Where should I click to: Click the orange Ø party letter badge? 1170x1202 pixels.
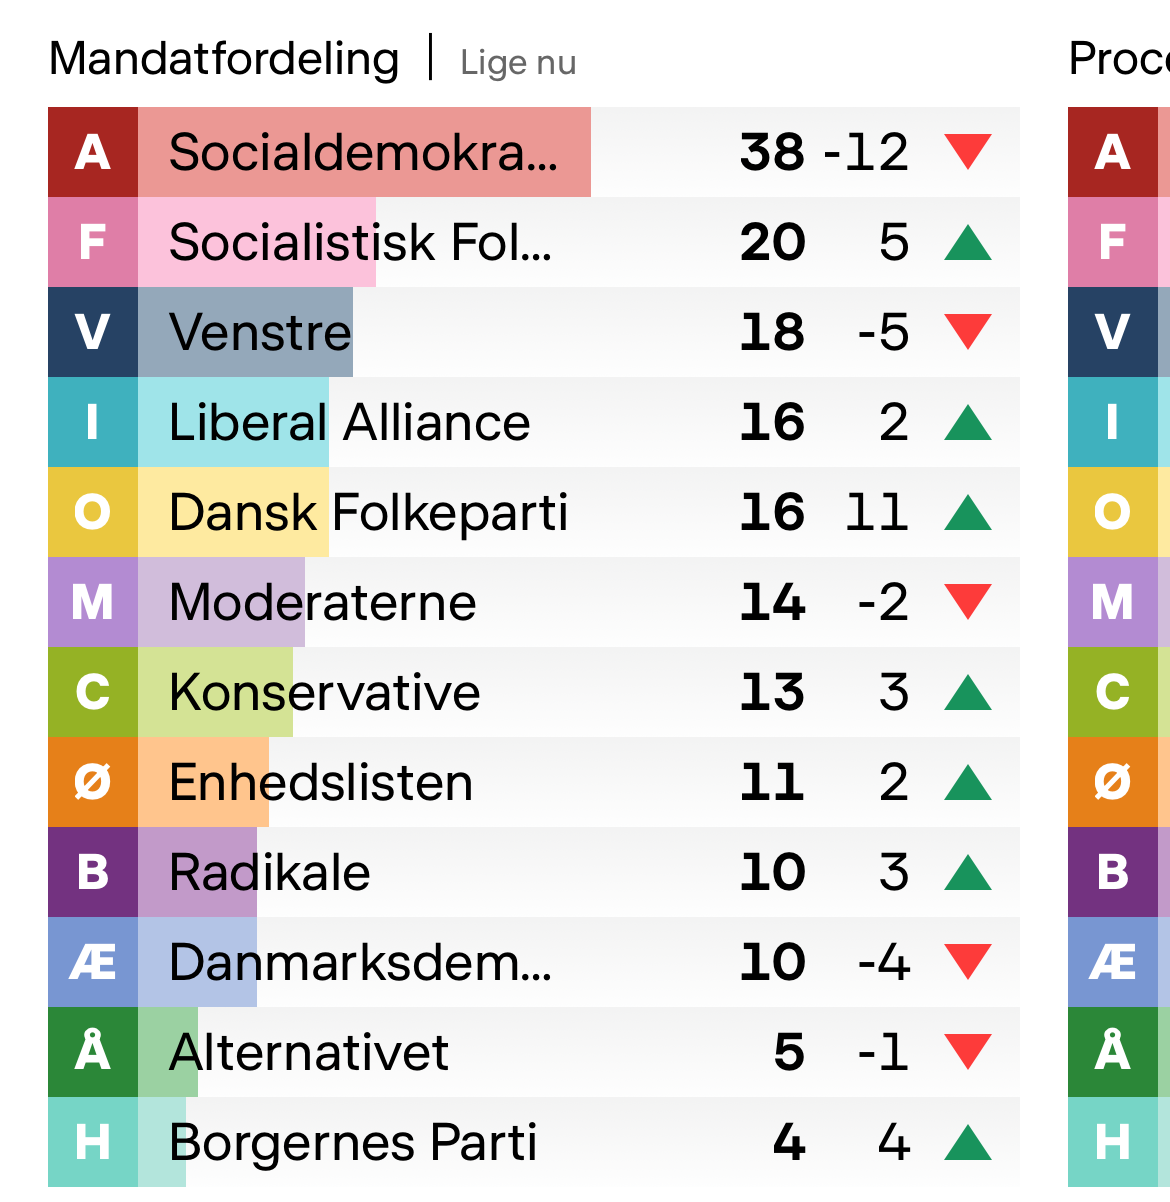(x=93, y=782)
